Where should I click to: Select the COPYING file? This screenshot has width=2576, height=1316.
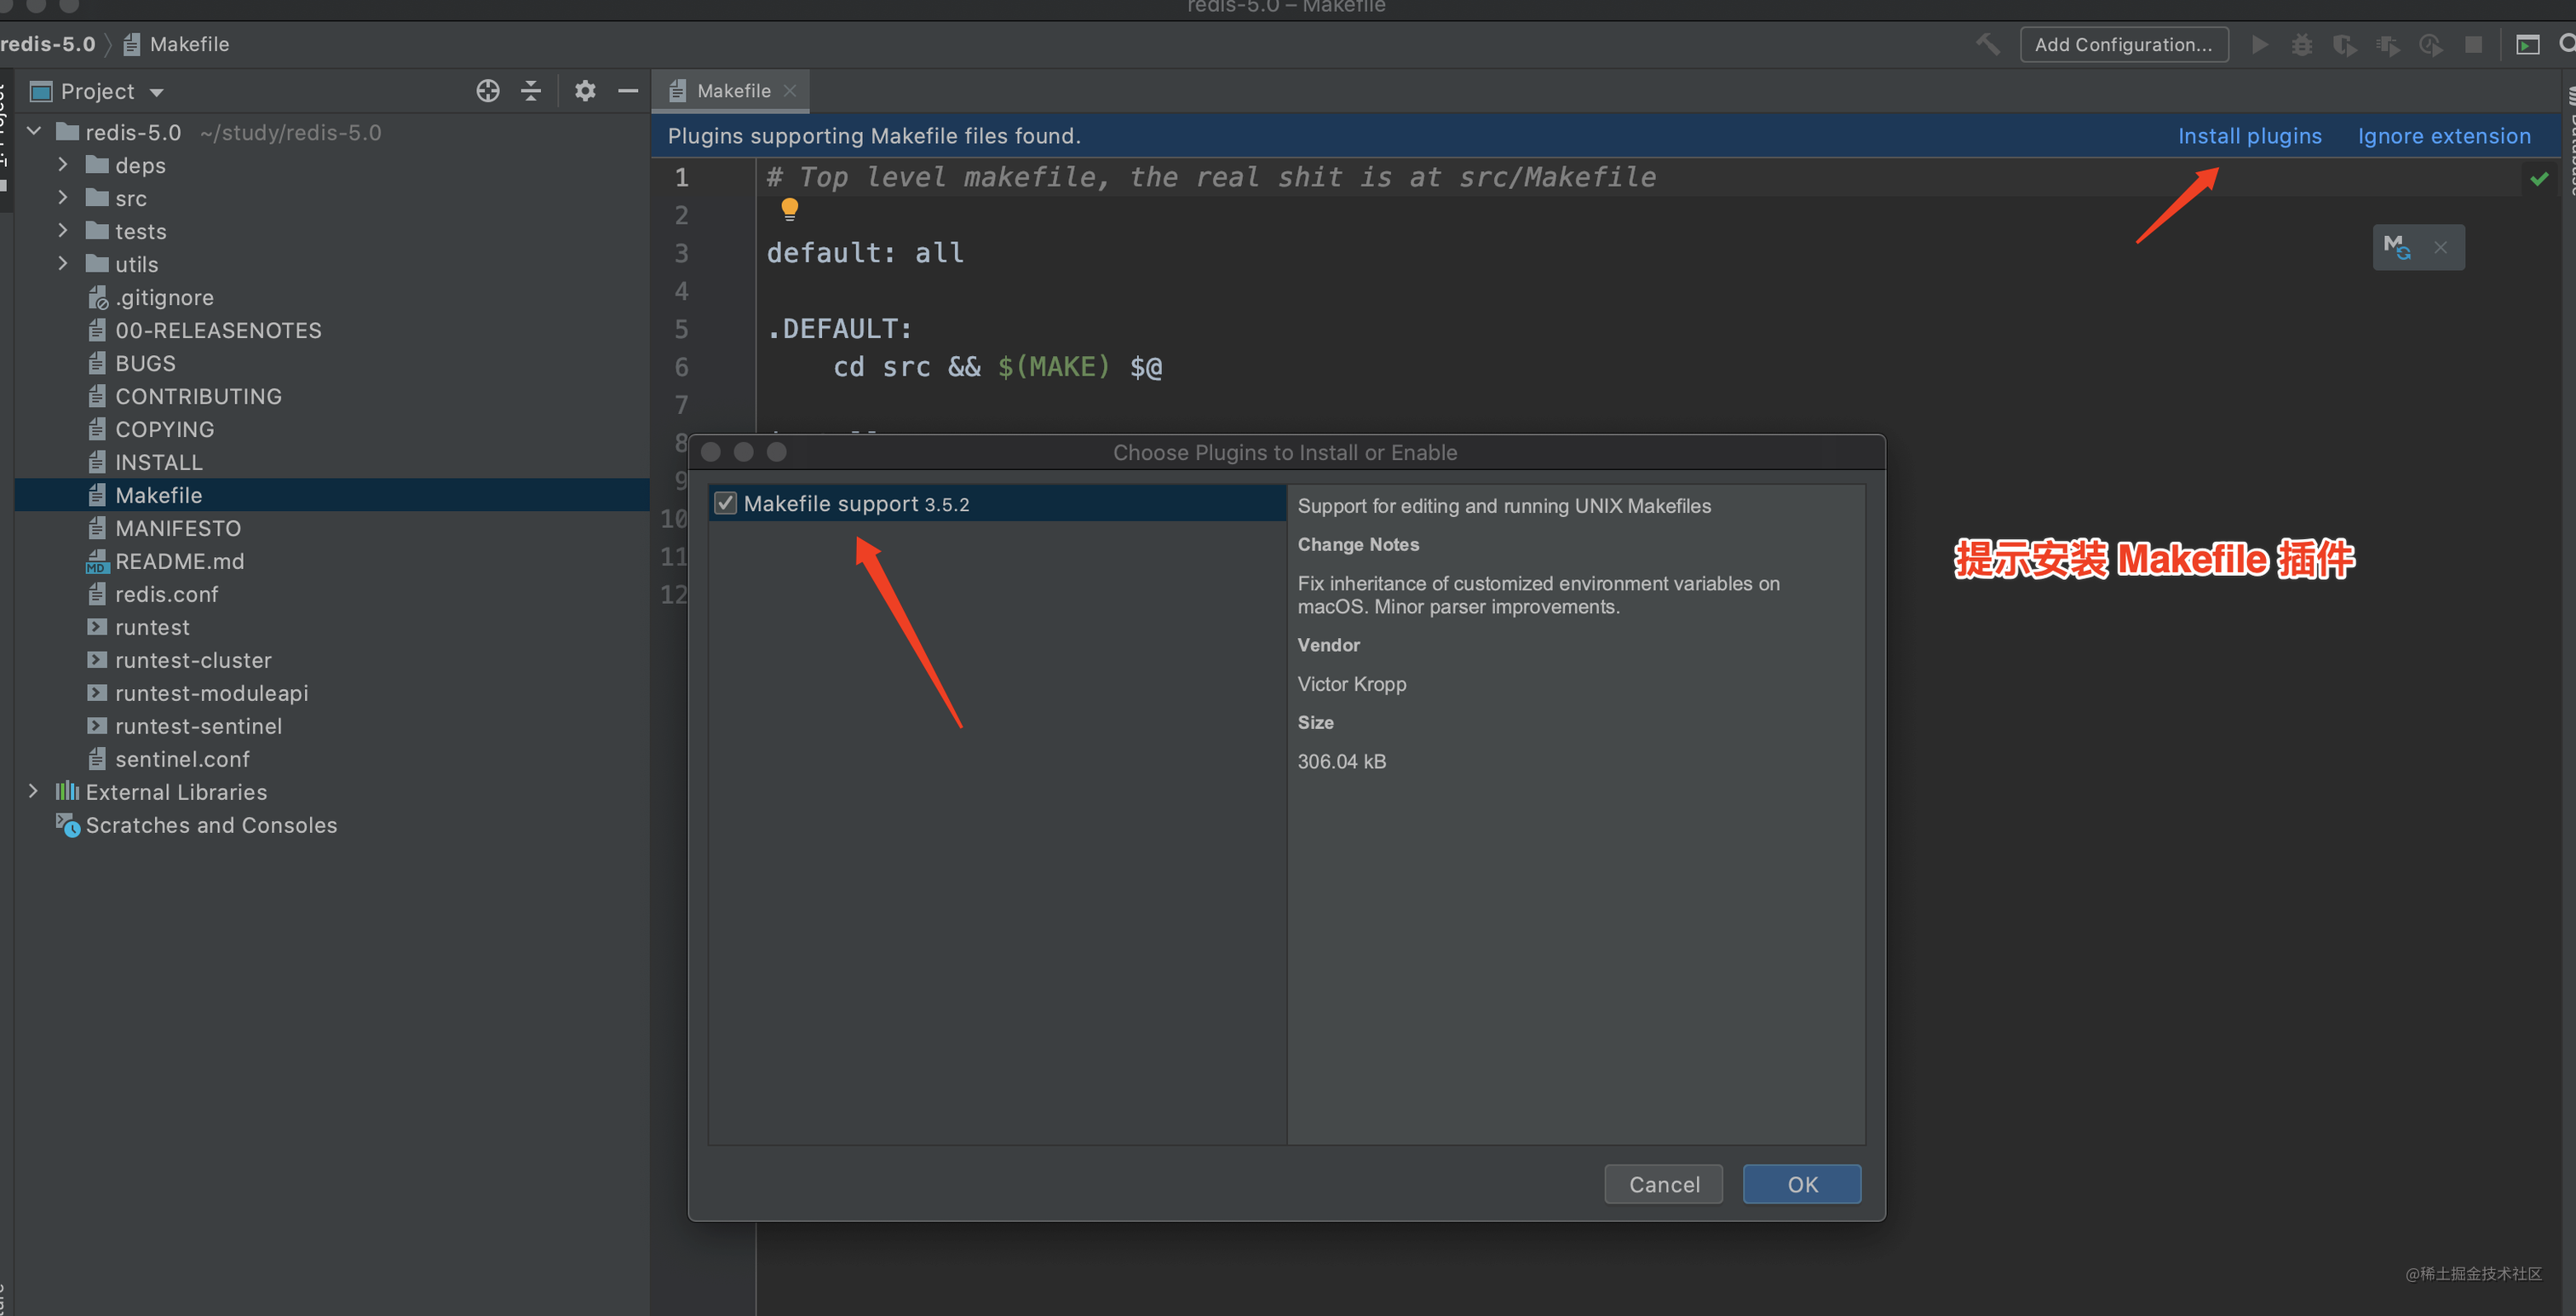click(x=332, y=429)
